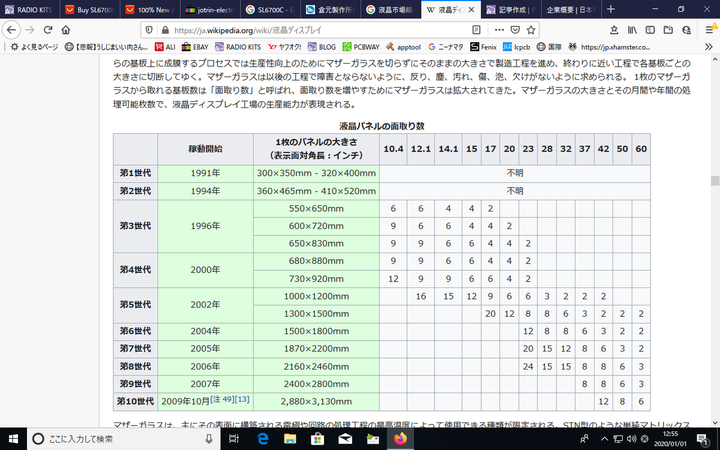Expand the bookmarks toolbar overflow chevron
This screenshot has height=450, width=720.
(709, 47)
